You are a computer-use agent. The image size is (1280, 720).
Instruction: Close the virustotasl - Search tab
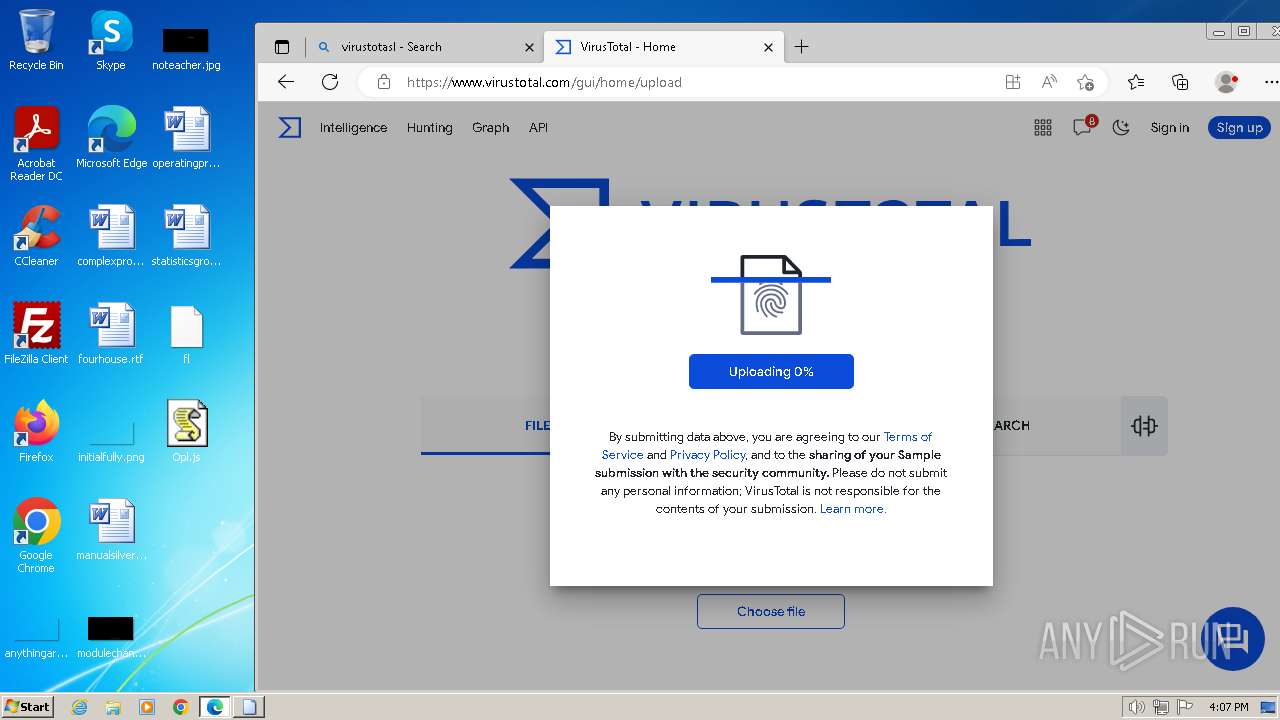coord(529,47)
